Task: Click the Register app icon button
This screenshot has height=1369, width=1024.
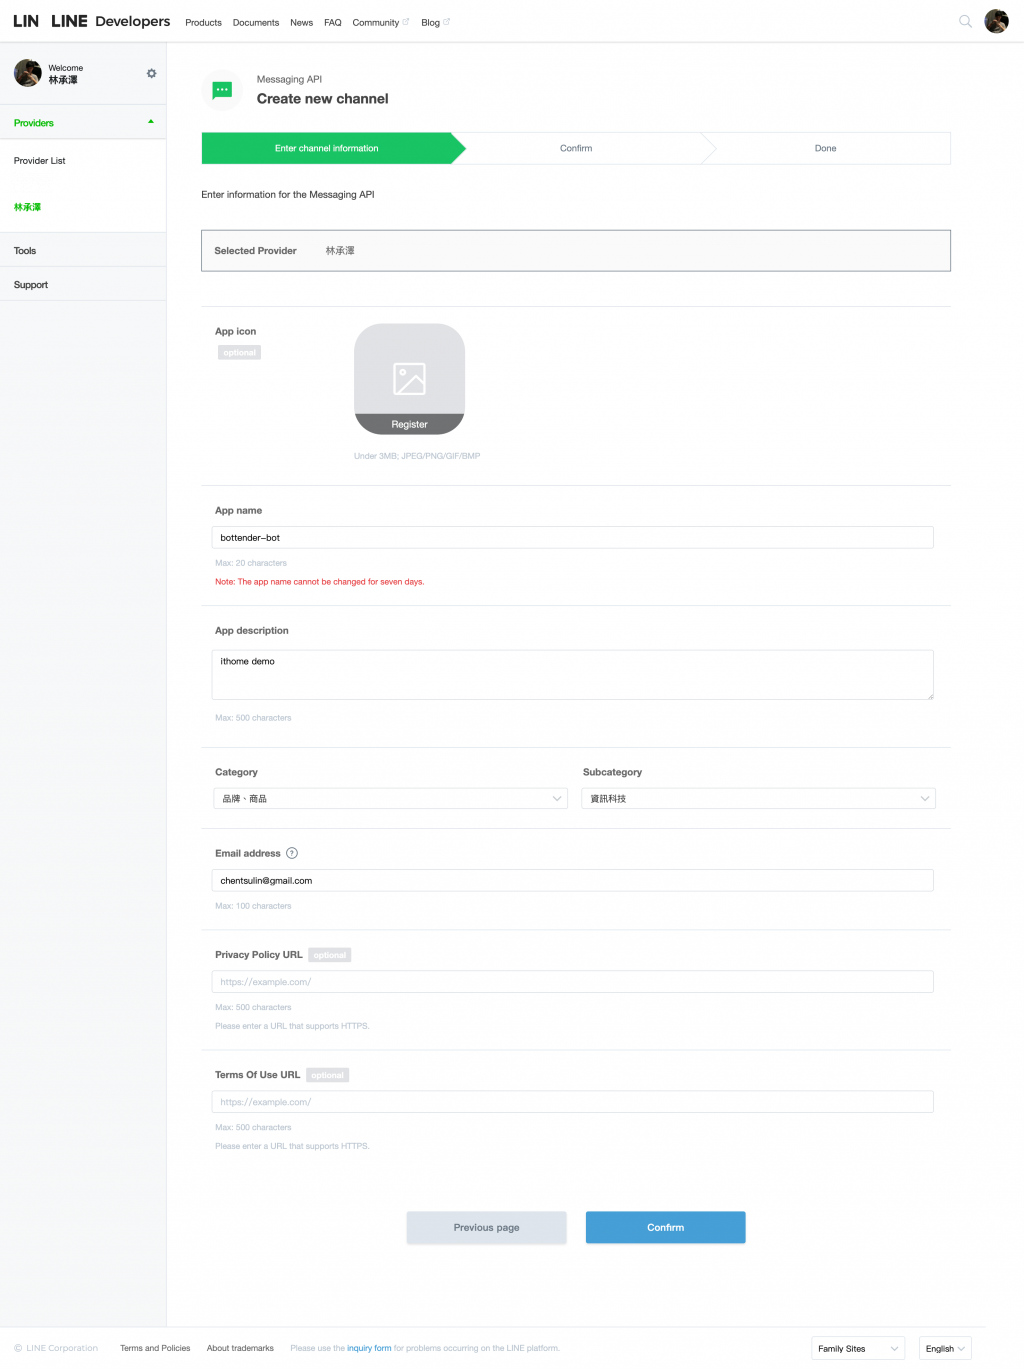Action: (x=409, y=424)
